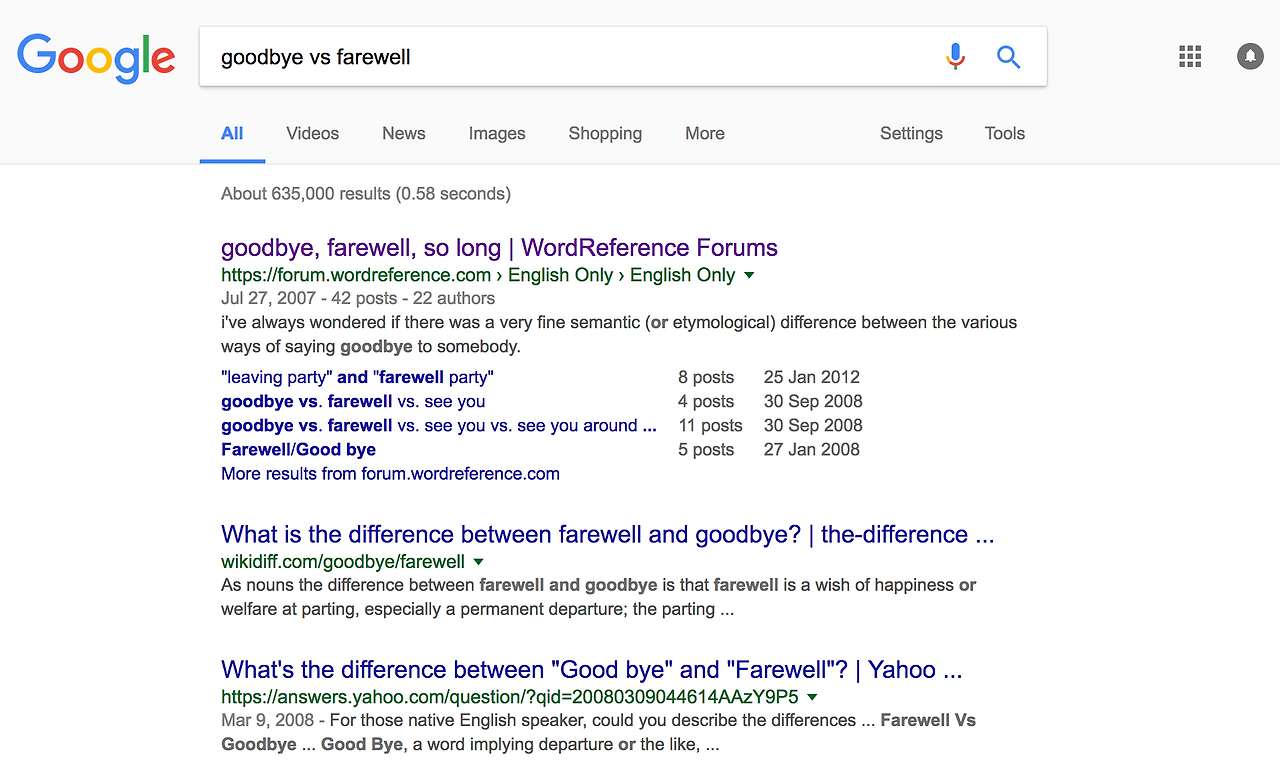This screenshot has width=1280, height=777.
Task: Expand the dropdown arrow beside the answers.yahoo.com URL
Action: (x=812, y=697)
